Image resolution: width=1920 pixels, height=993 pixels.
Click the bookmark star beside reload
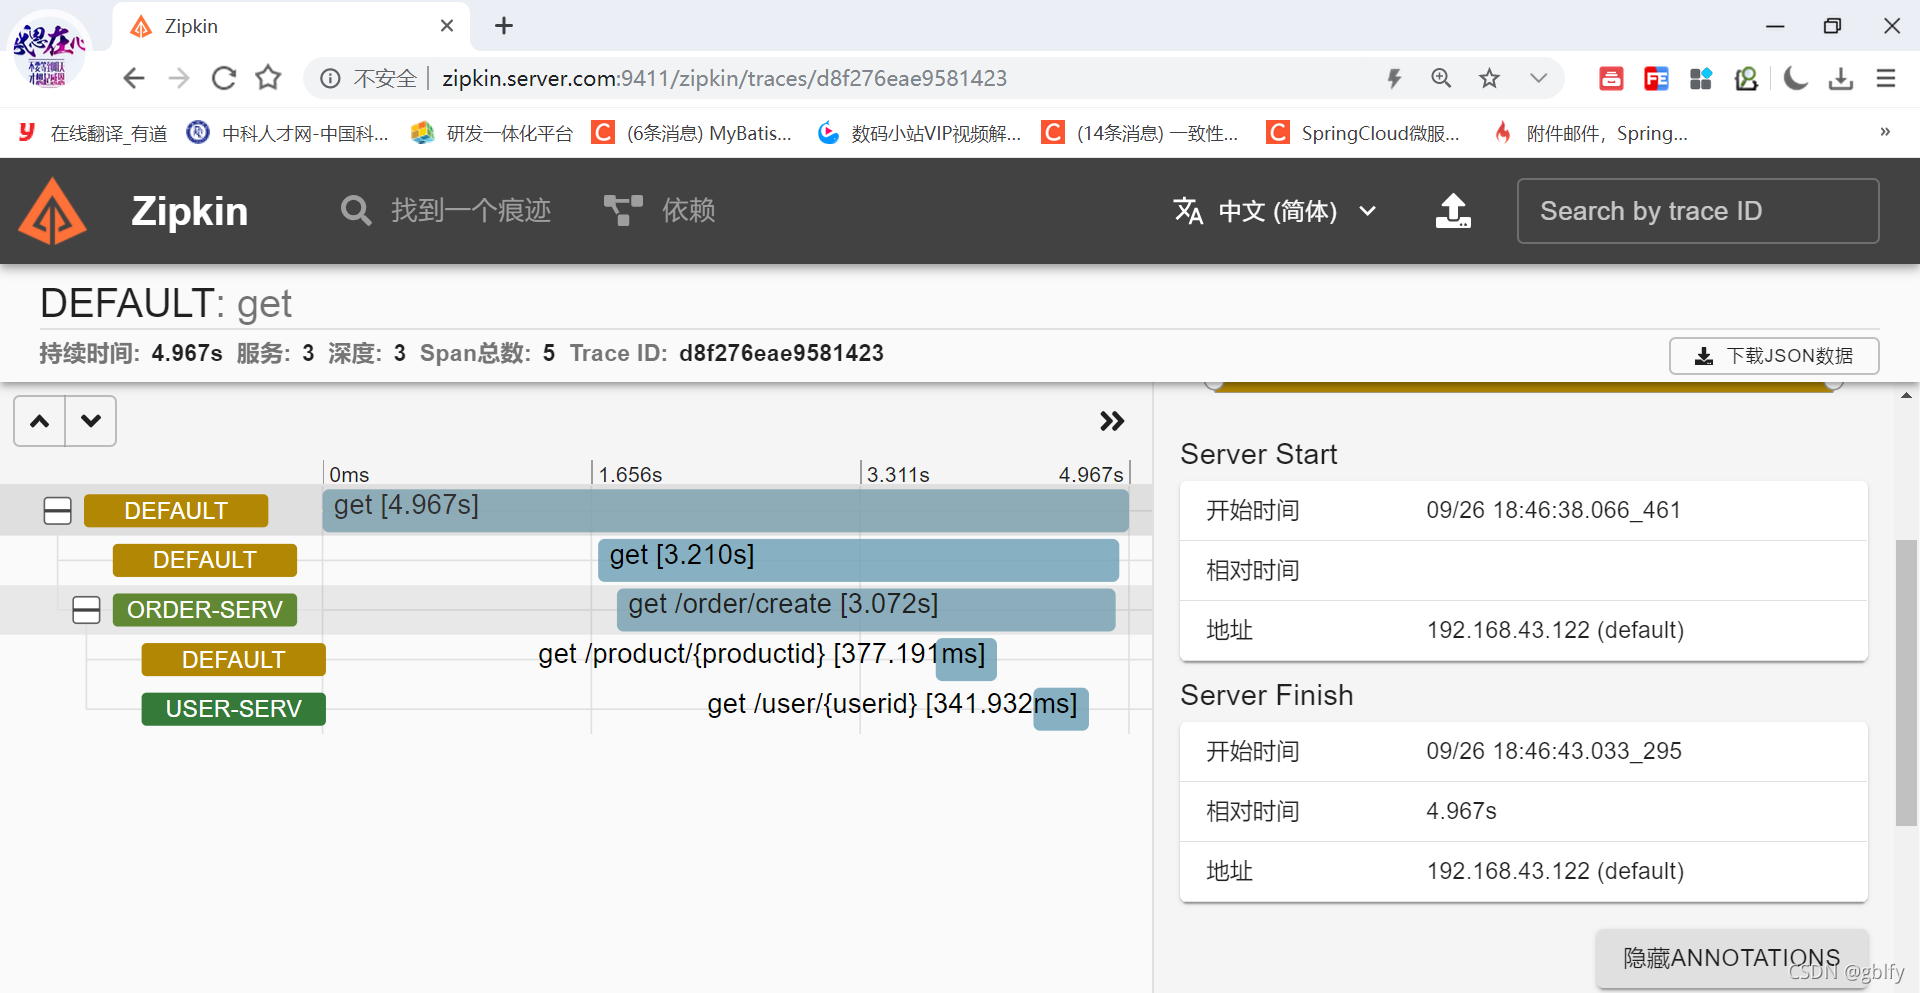268,78
